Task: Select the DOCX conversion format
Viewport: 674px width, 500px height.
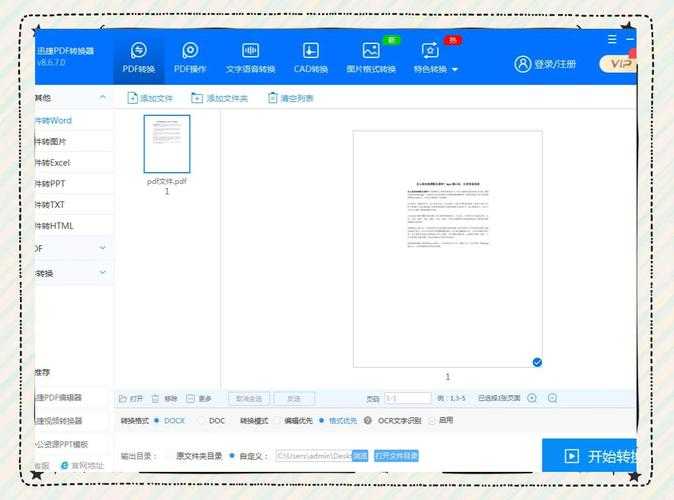Action: [157, 421]
